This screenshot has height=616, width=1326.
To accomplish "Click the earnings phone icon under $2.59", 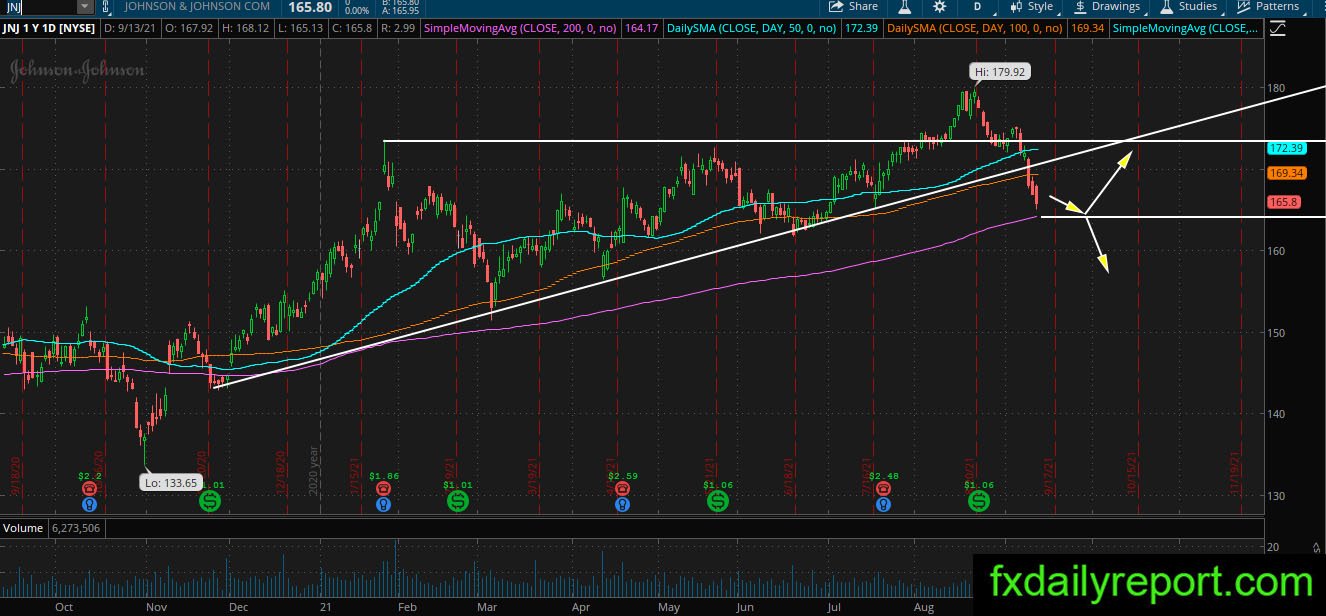I will click(622, 489).
